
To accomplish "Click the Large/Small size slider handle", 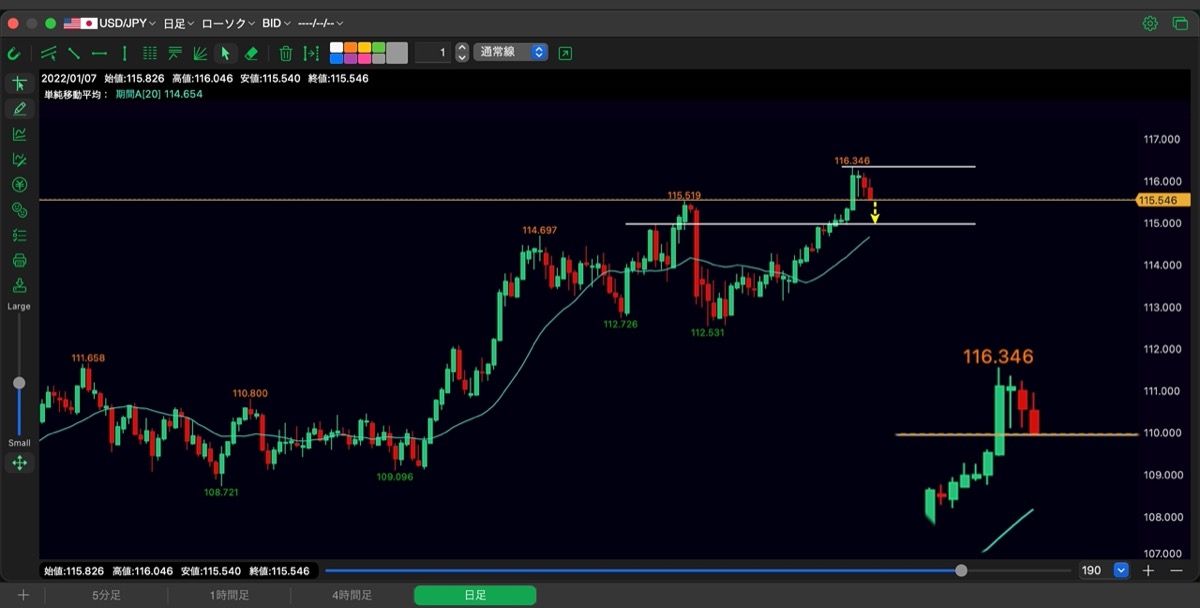I will tap(19, 383).
